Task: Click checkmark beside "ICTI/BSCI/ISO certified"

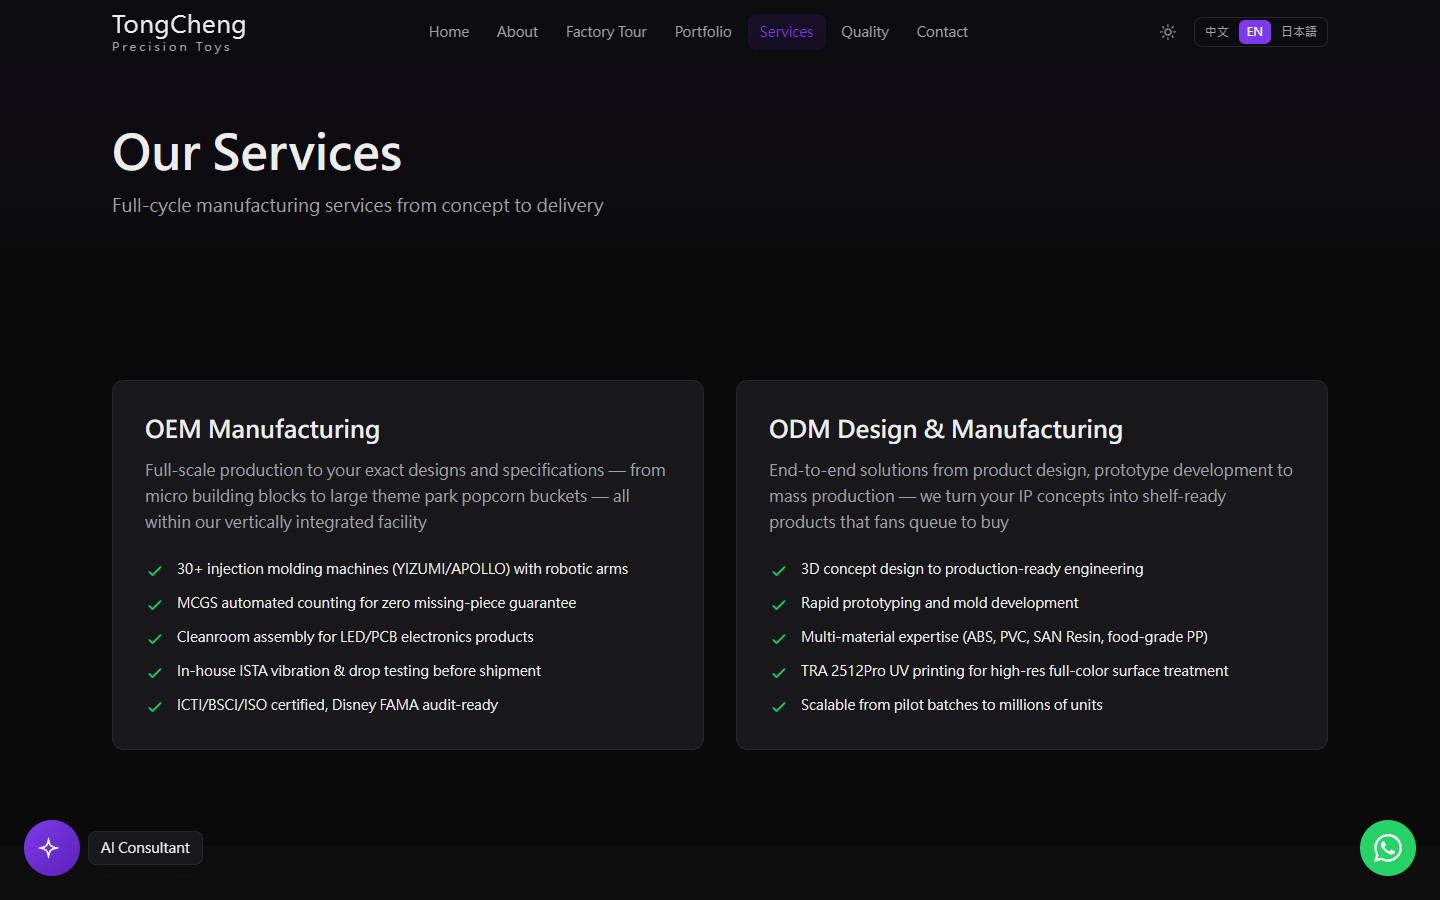Action: point(154,707)
